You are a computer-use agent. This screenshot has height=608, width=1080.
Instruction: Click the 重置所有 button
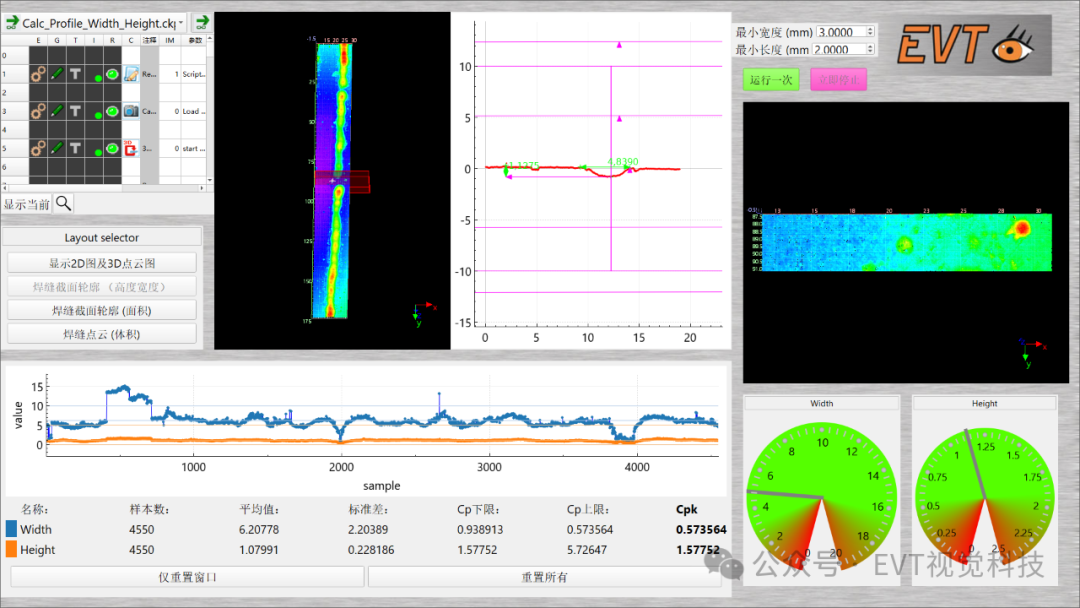pos(544,577)
